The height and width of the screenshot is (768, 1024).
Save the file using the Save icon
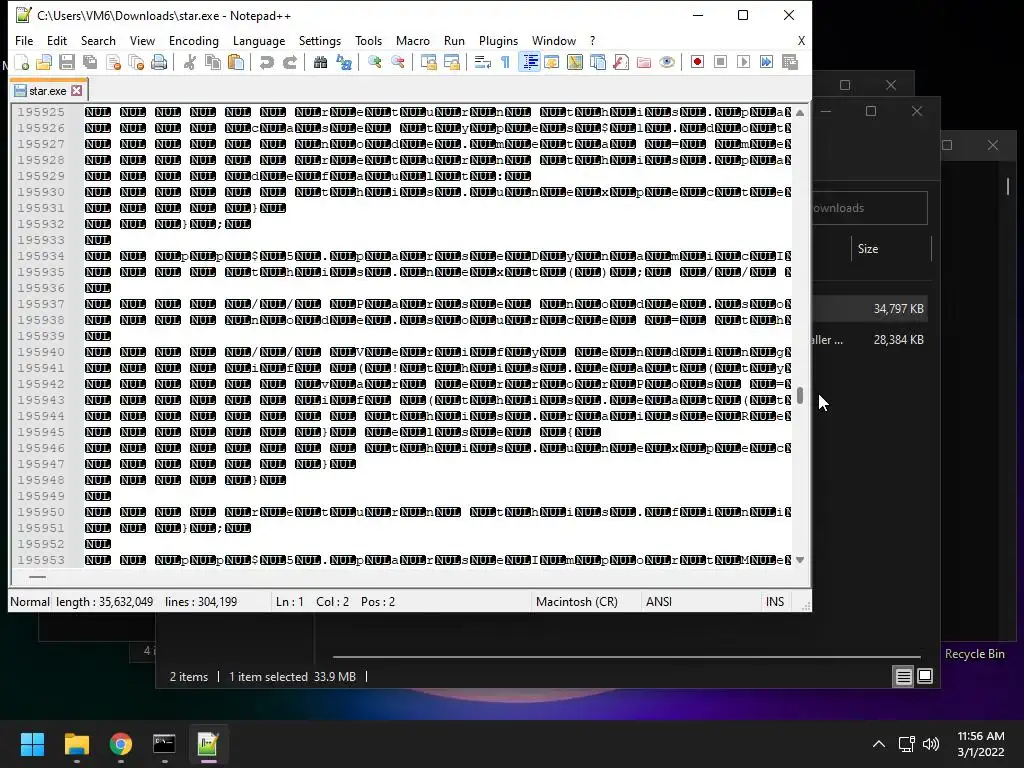[67, 62]
